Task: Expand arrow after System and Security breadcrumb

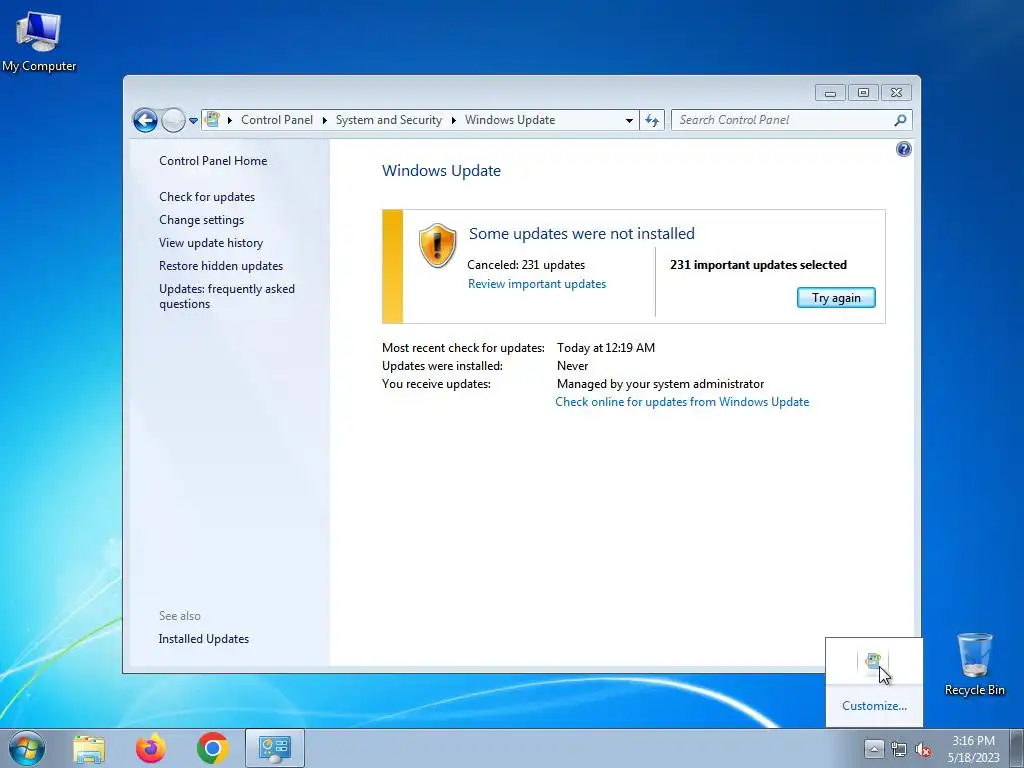Action: pos(453,120)
